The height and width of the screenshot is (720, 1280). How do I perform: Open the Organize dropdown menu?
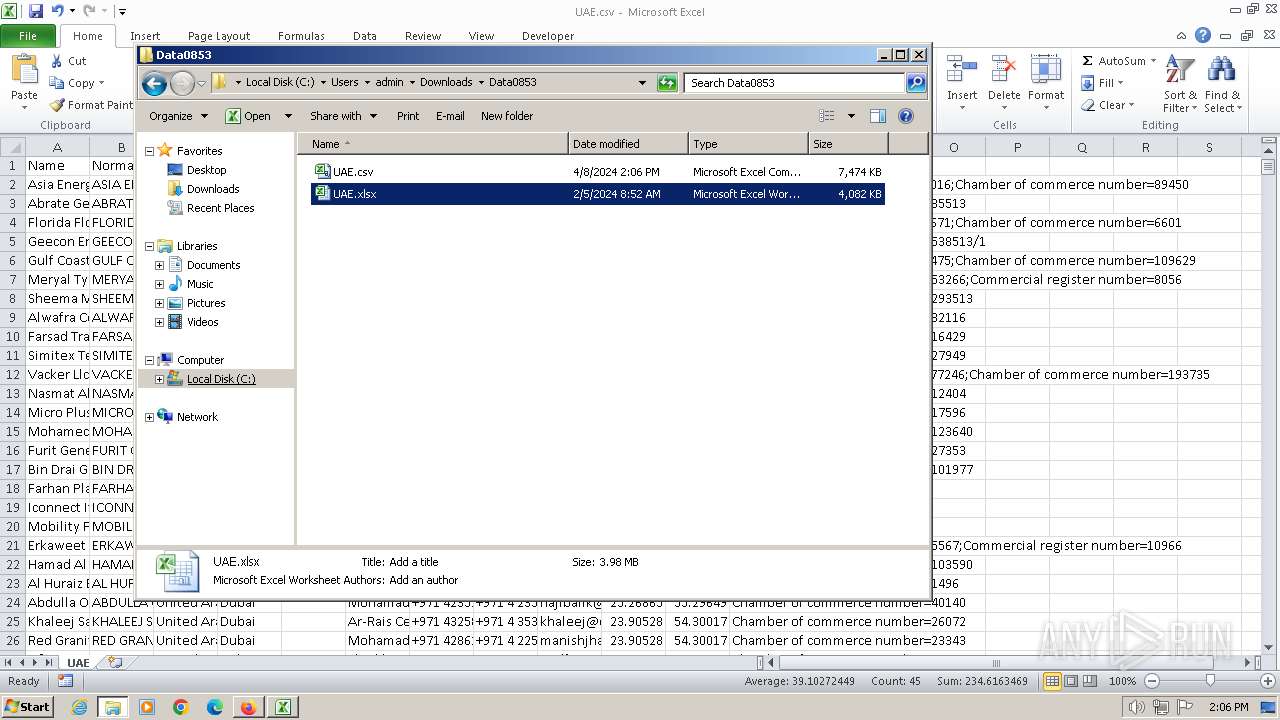point(179,116)
